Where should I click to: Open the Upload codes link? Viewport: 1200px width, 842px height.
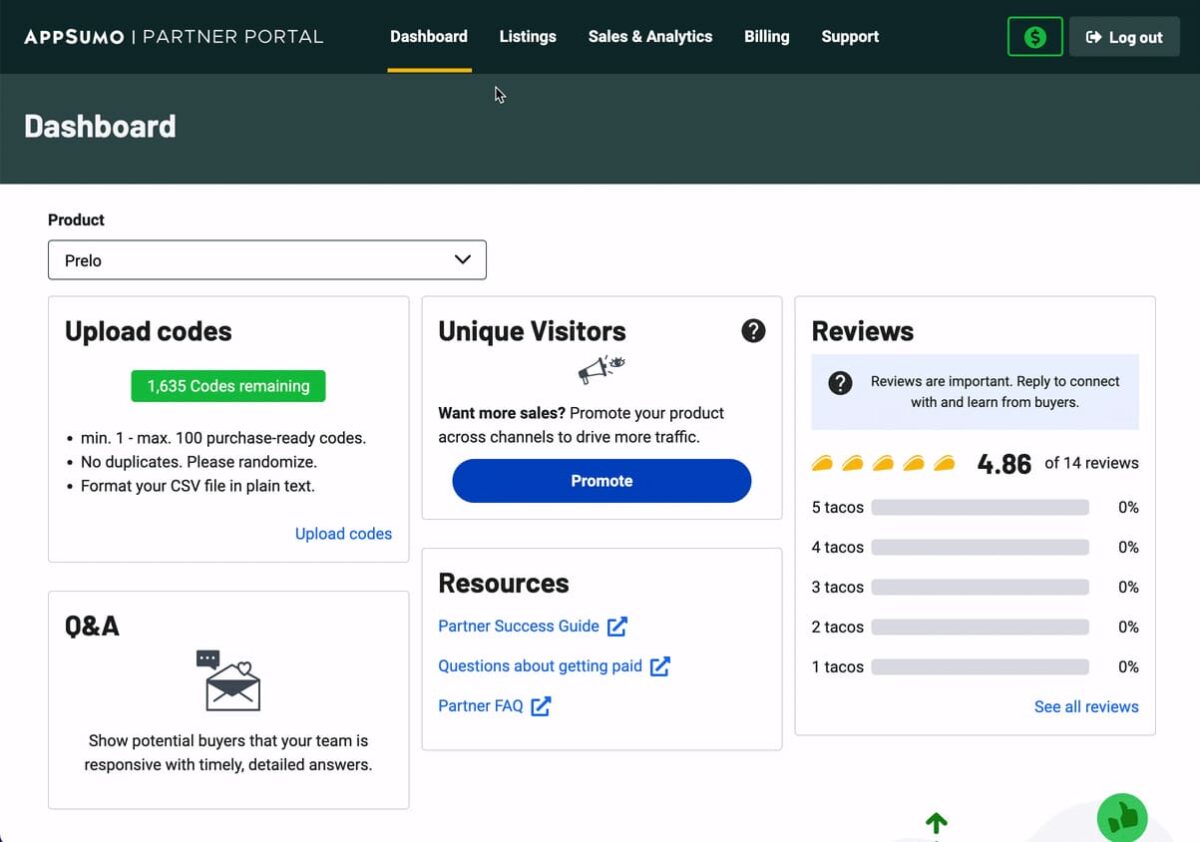[x=343, y=533]
